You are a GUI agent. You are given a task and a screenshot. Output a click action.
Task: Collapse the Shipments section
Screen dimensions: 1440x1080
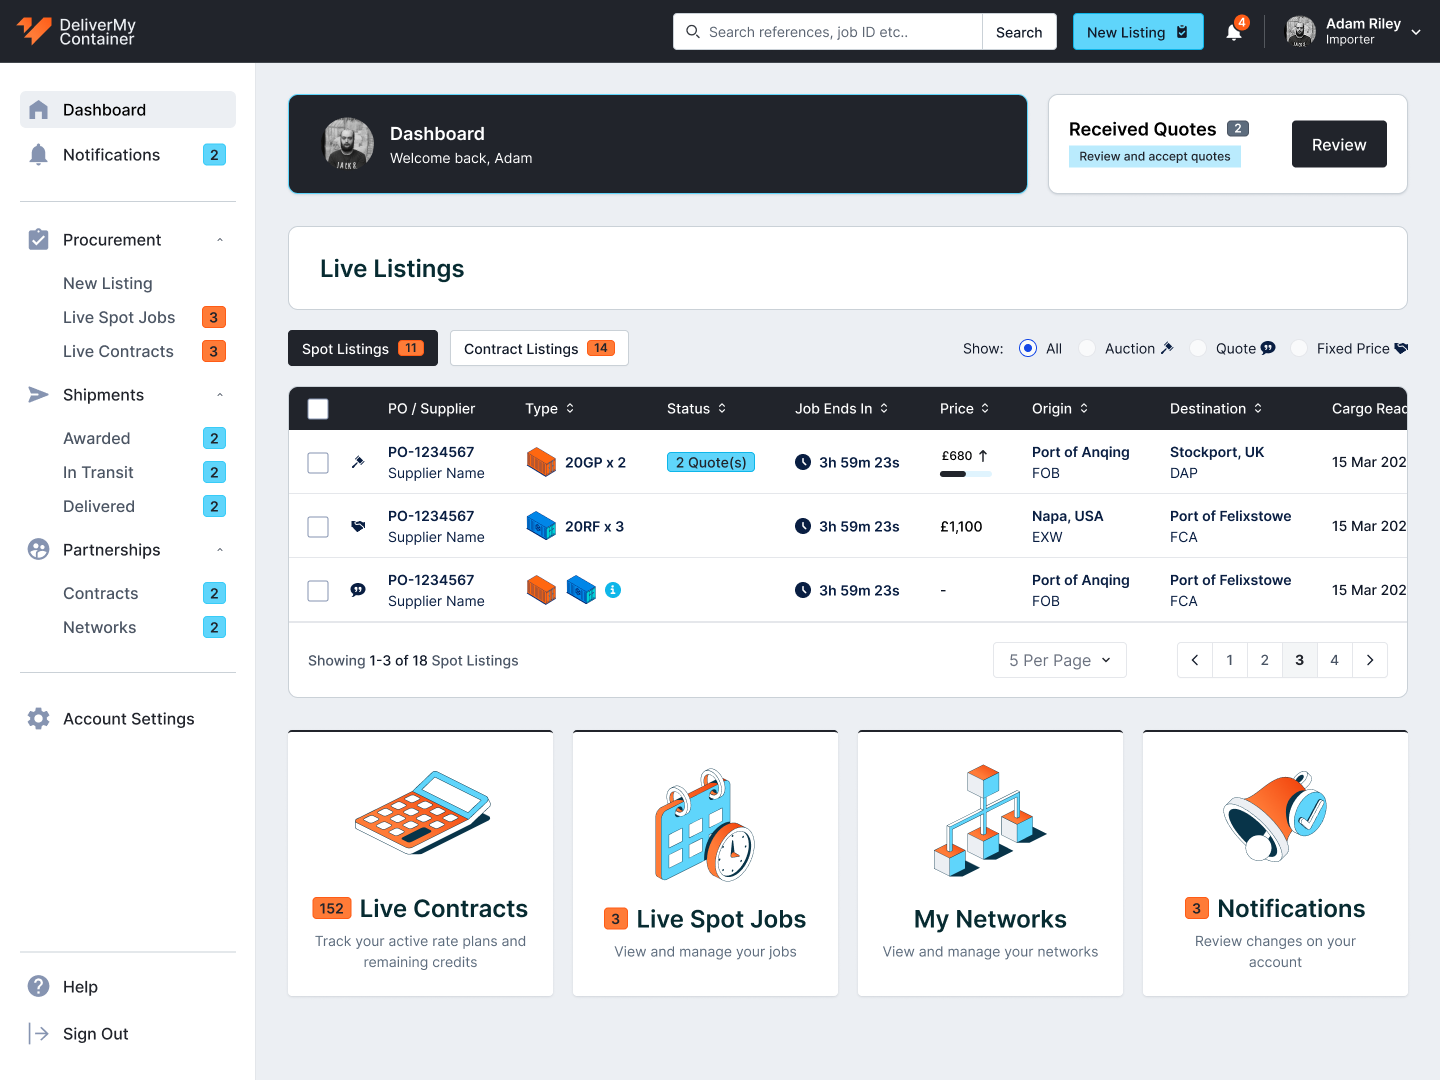[220, 395]
